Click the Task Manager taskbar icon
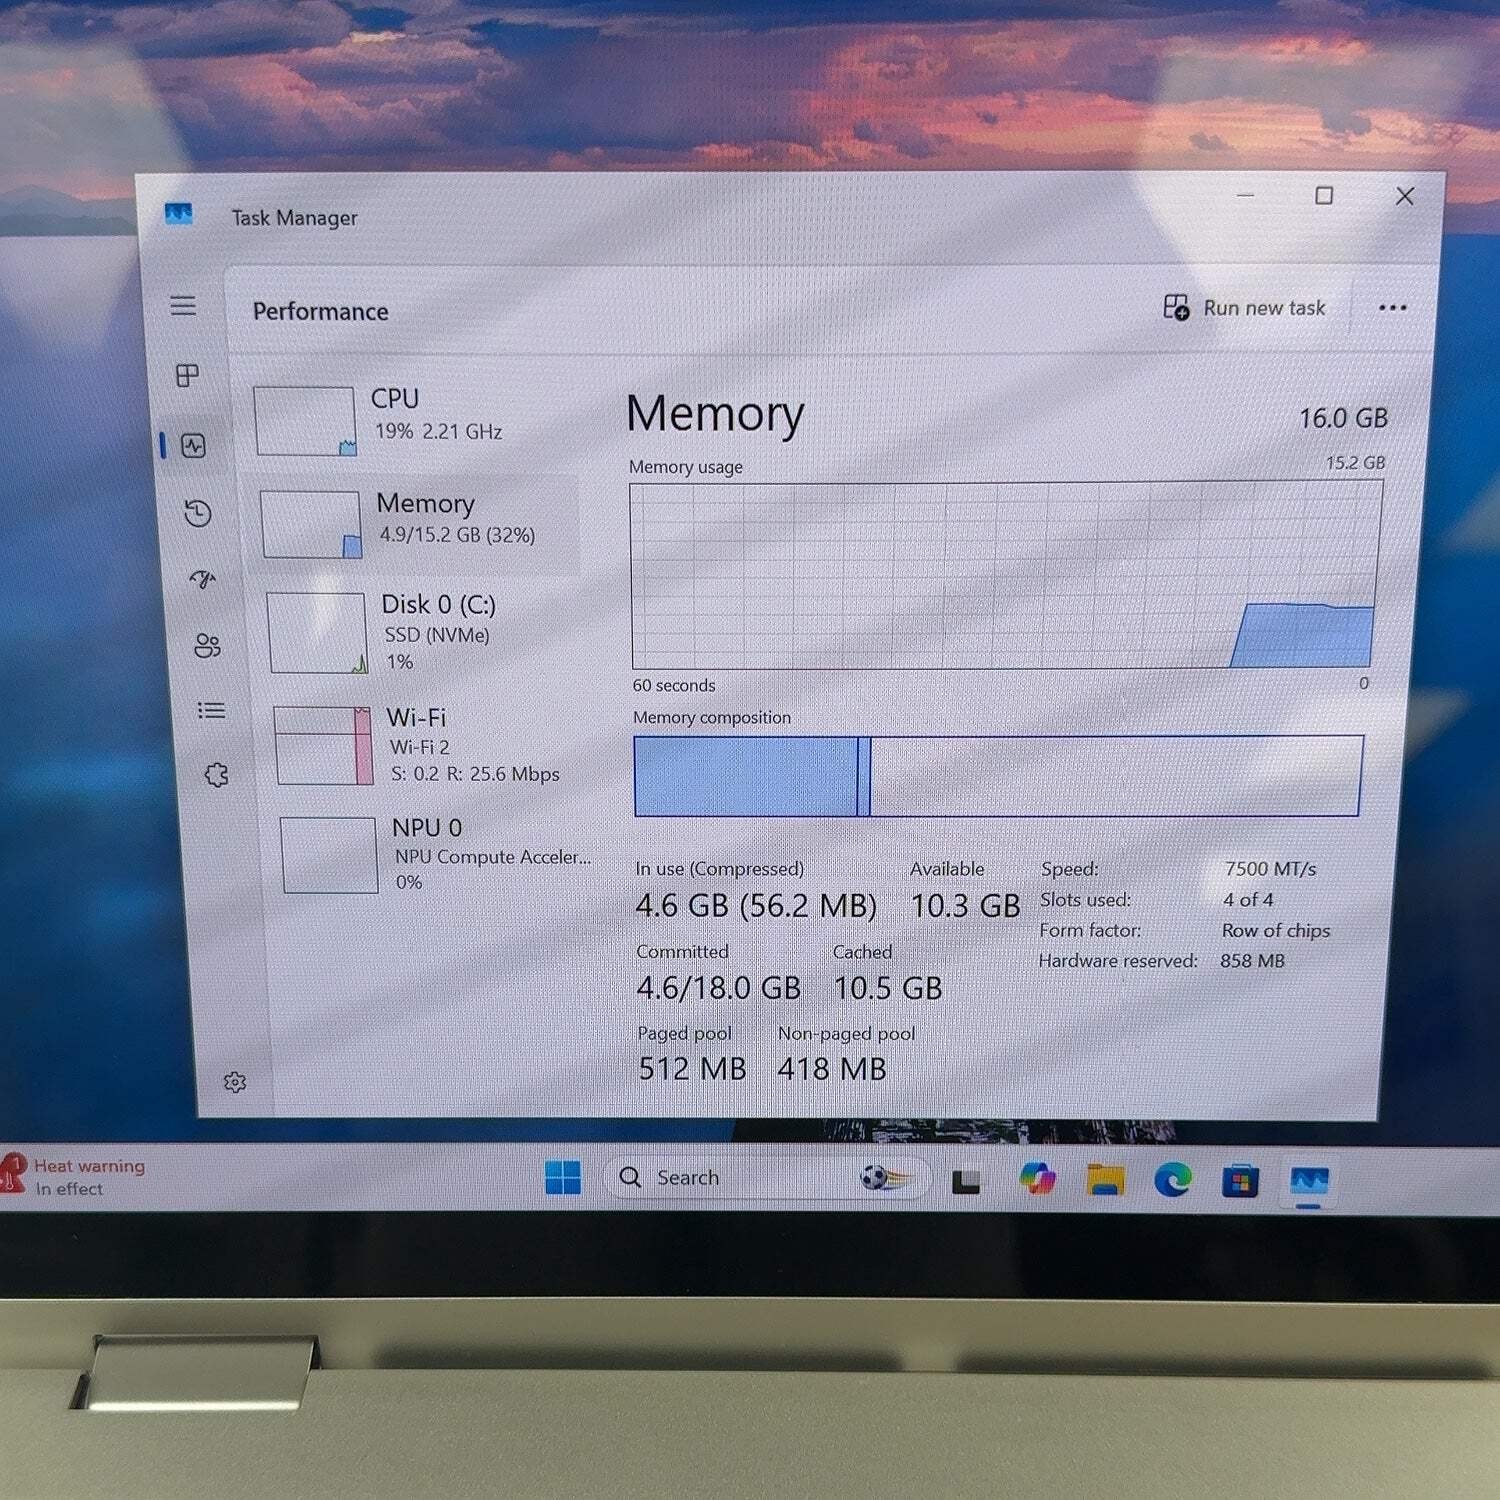The height and width of the screenshot is (1500, 1500). [x=1309, y=1182]
